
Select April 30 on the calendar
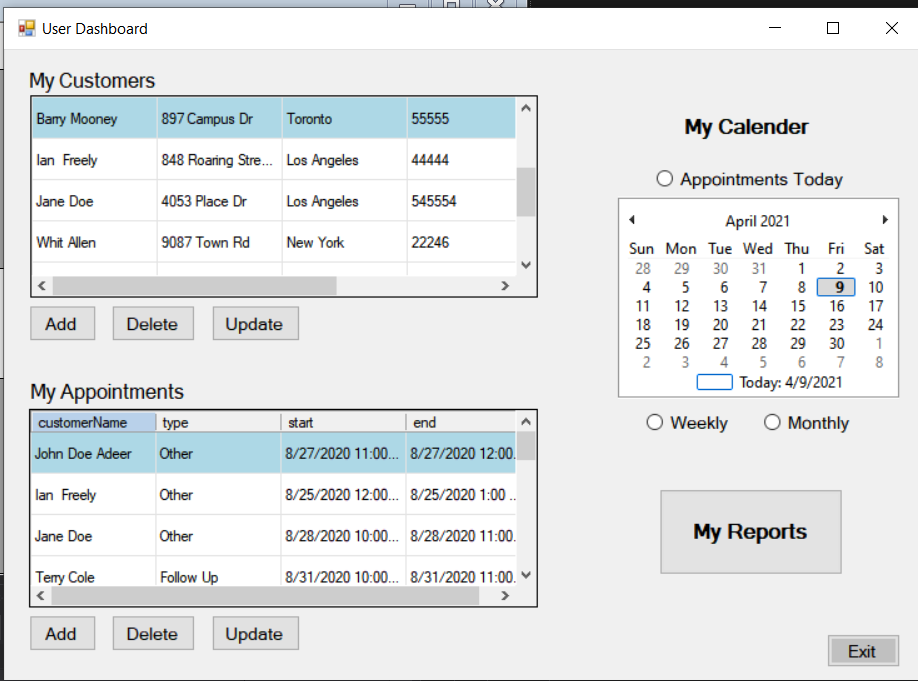(x=837, y=343)
